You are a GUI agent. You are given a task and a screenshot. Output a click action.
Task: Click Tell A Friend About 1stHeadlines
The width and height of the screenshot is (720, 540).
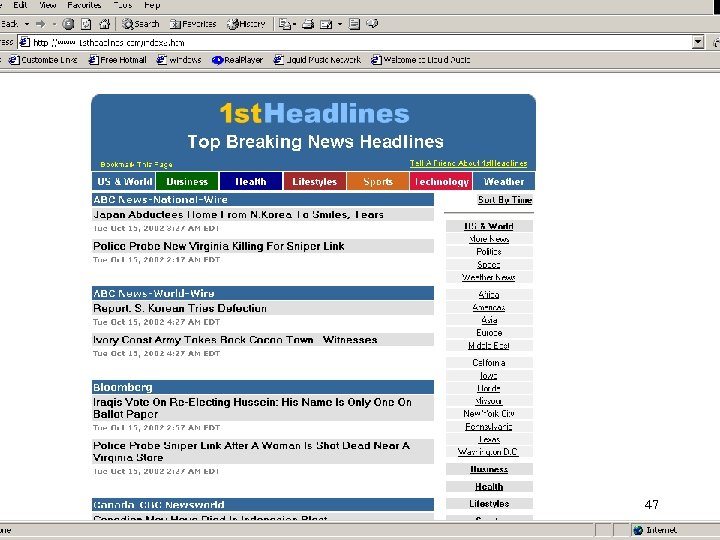(x=468, y=163)
